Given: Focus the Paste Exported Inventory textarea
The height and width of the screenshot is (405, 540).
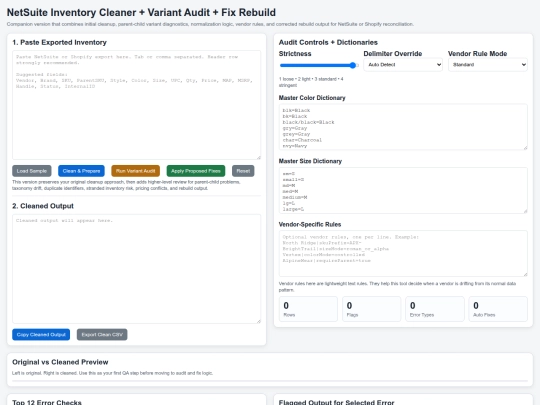Looking at the screenshot, I should point(136,105).
